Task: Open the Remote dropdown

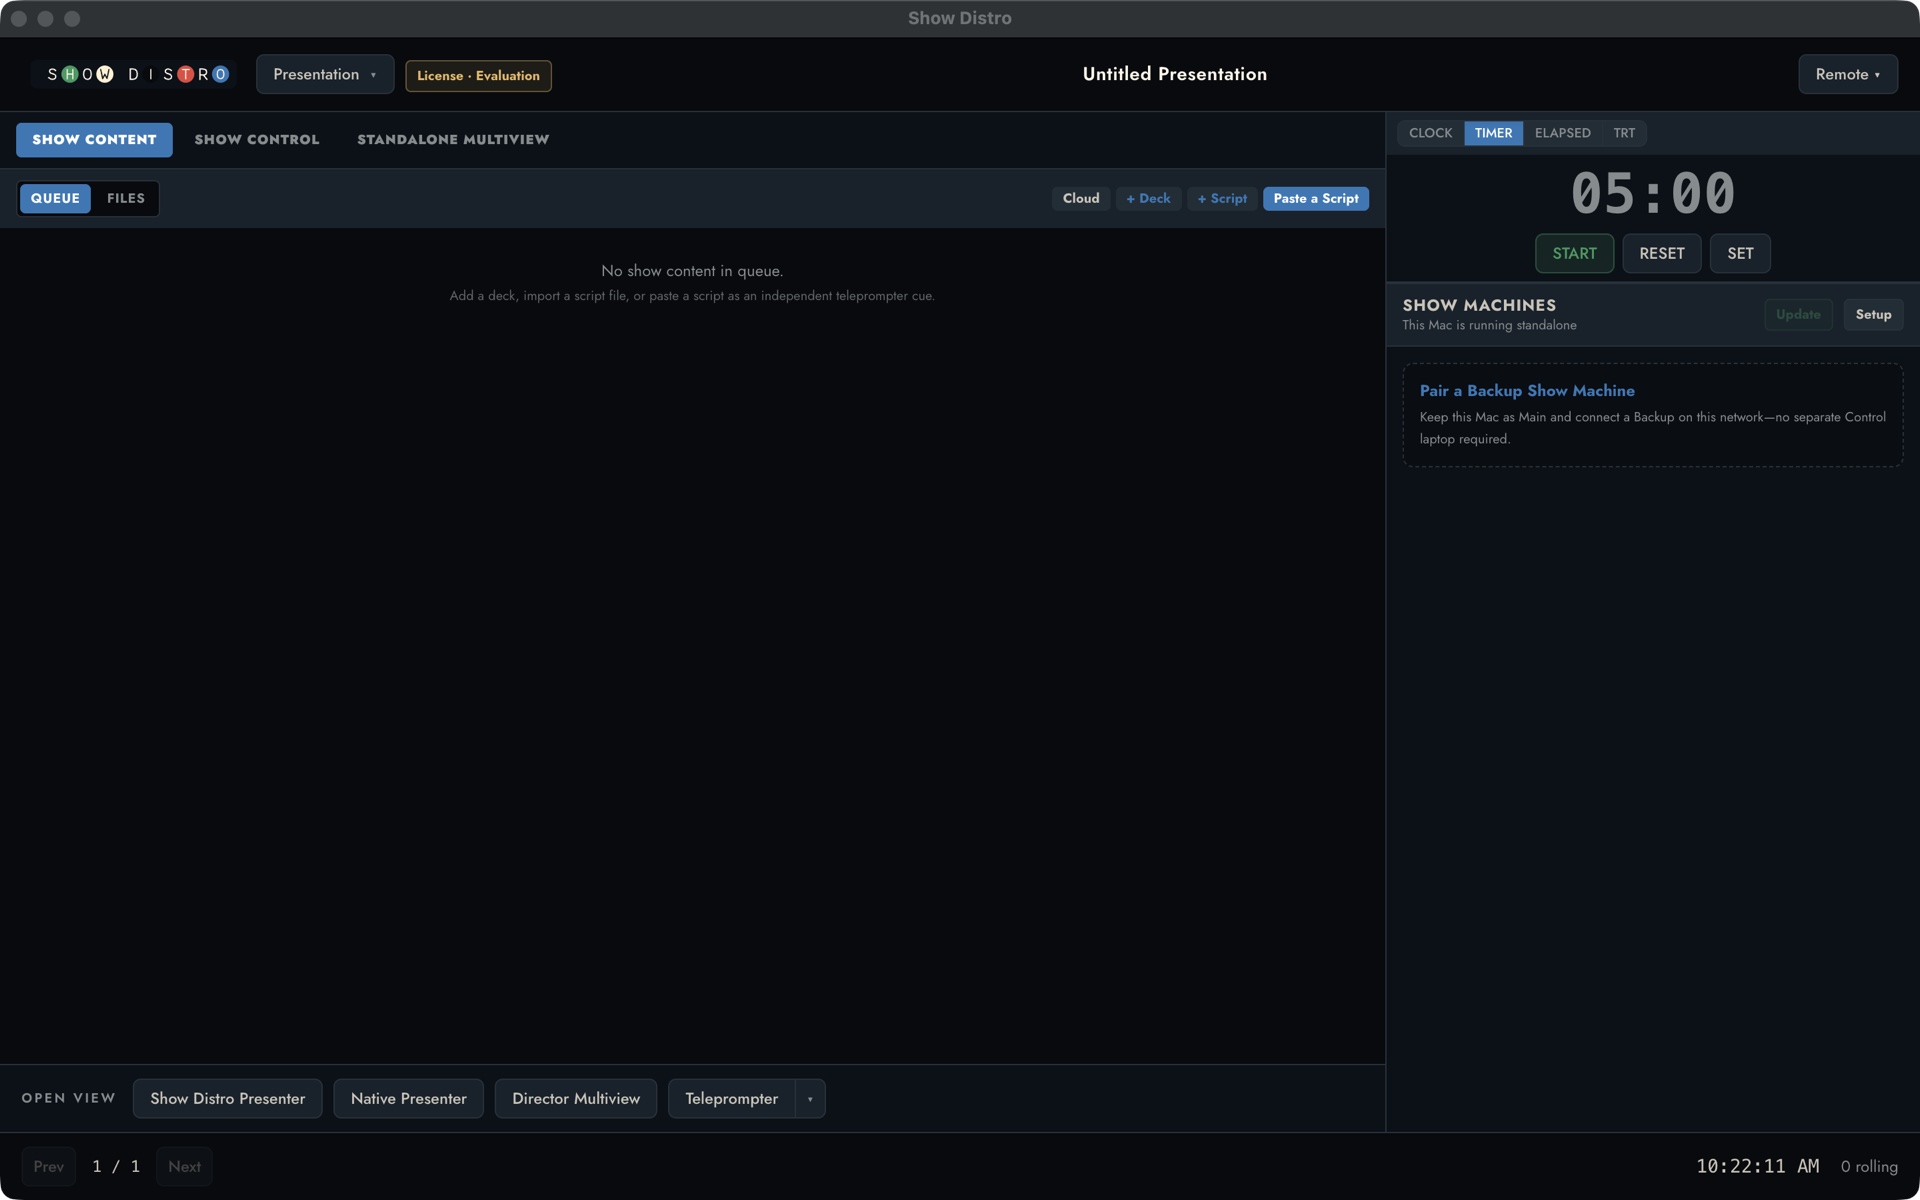Action: tap(1847, 74)
